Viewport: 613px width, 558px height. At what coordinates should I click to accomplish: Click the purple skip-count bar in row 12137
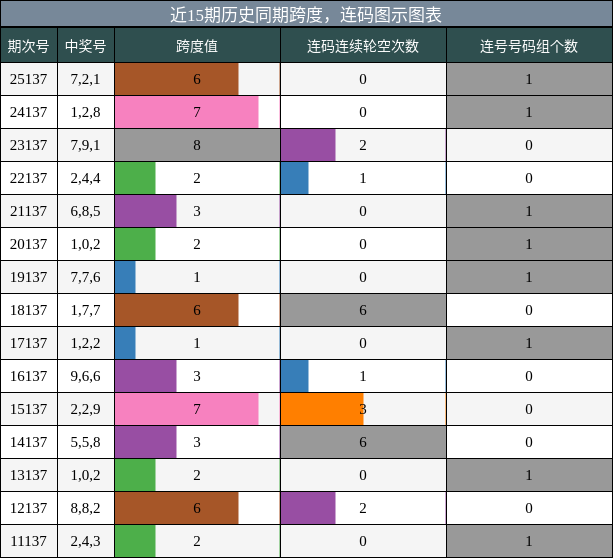tap(308, 508)
